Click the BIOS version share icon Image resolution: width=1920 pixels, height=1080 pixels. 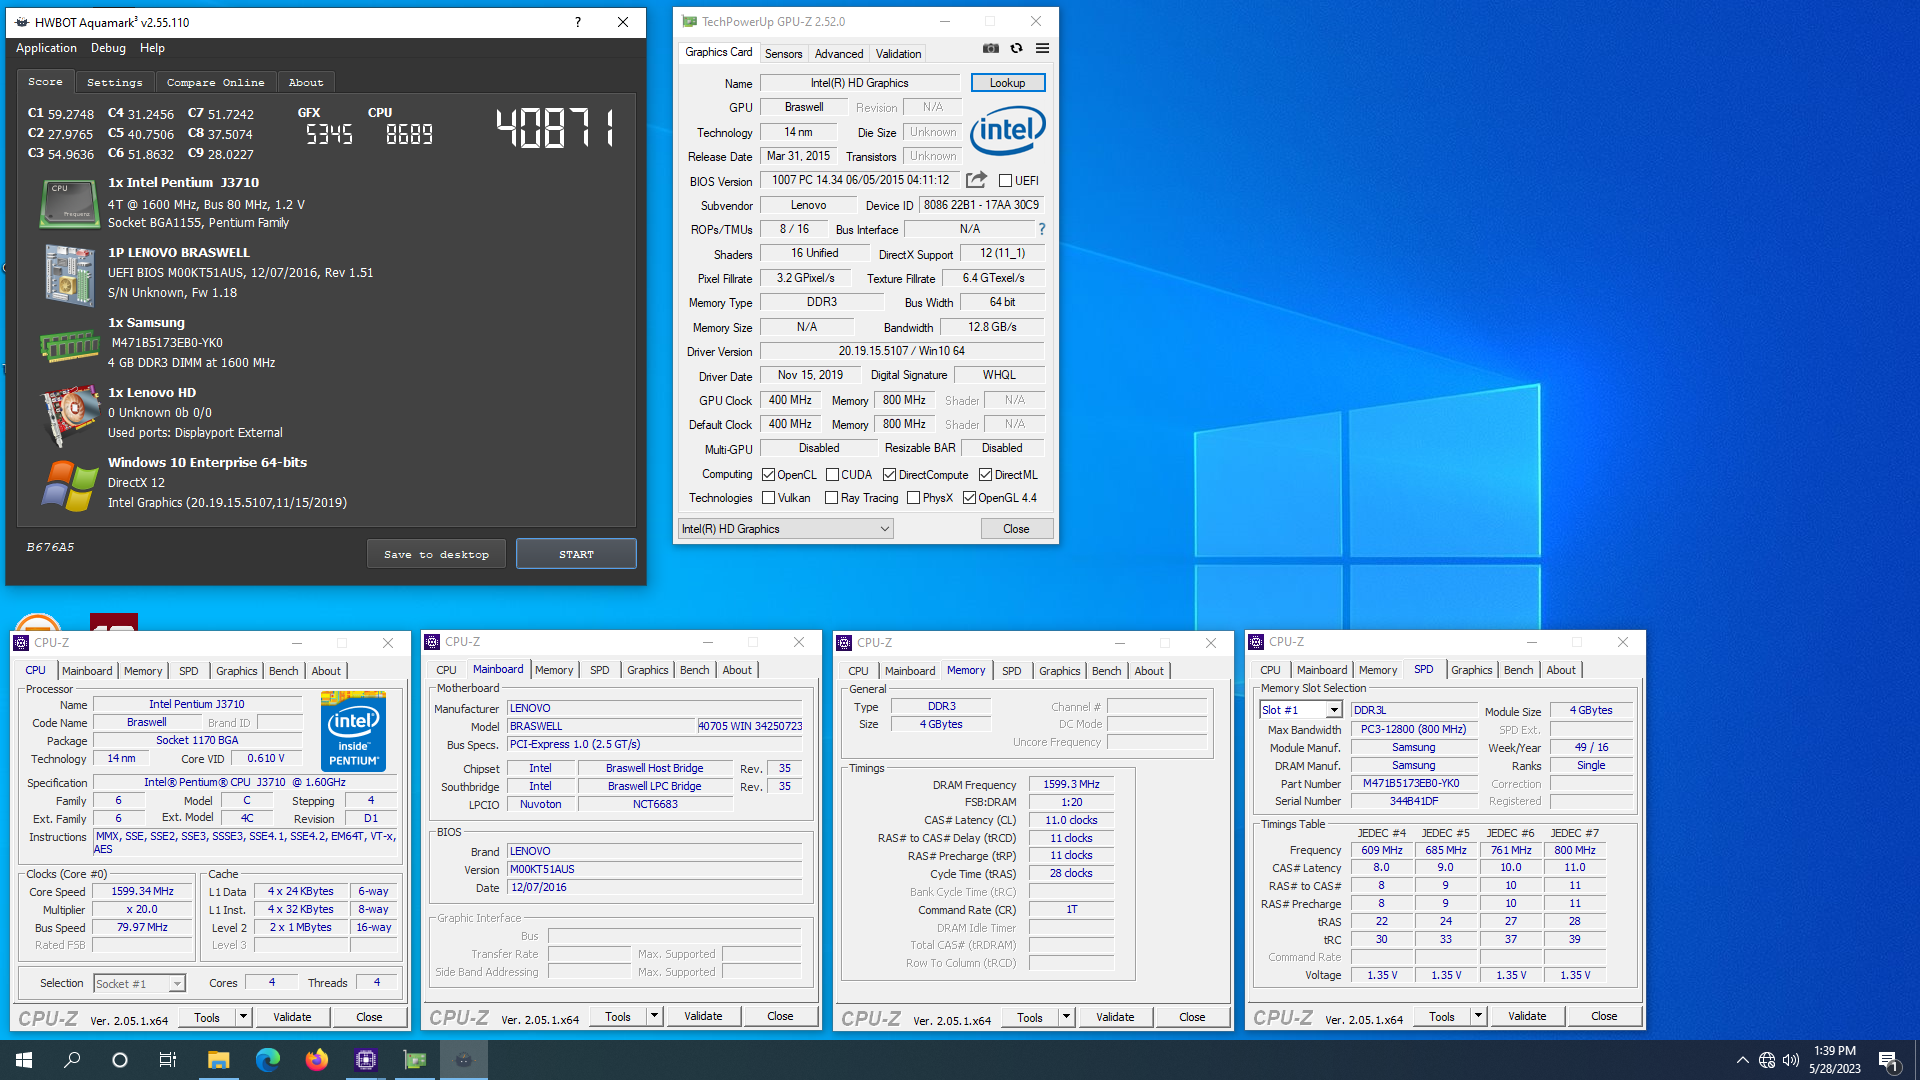(x=976, y=180)
